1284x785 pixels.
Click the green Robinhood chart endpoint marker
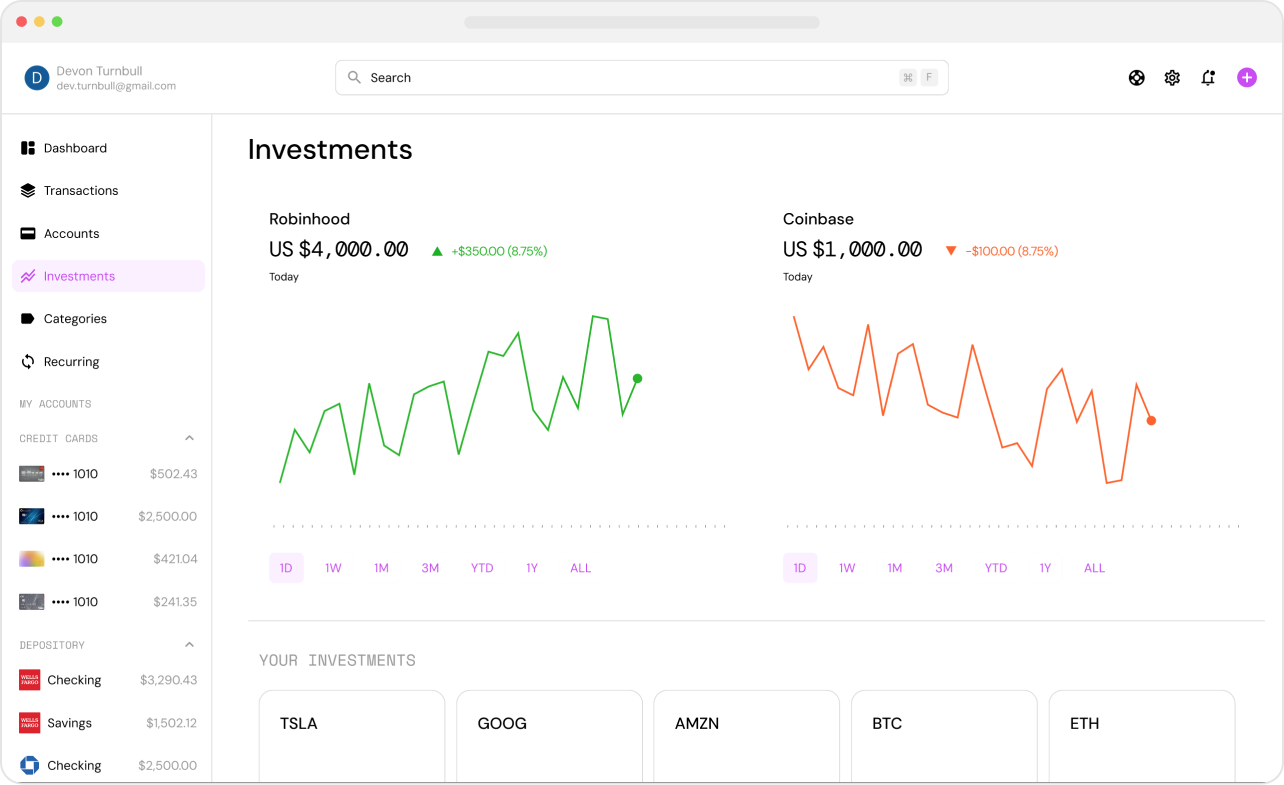click(638, 379)
